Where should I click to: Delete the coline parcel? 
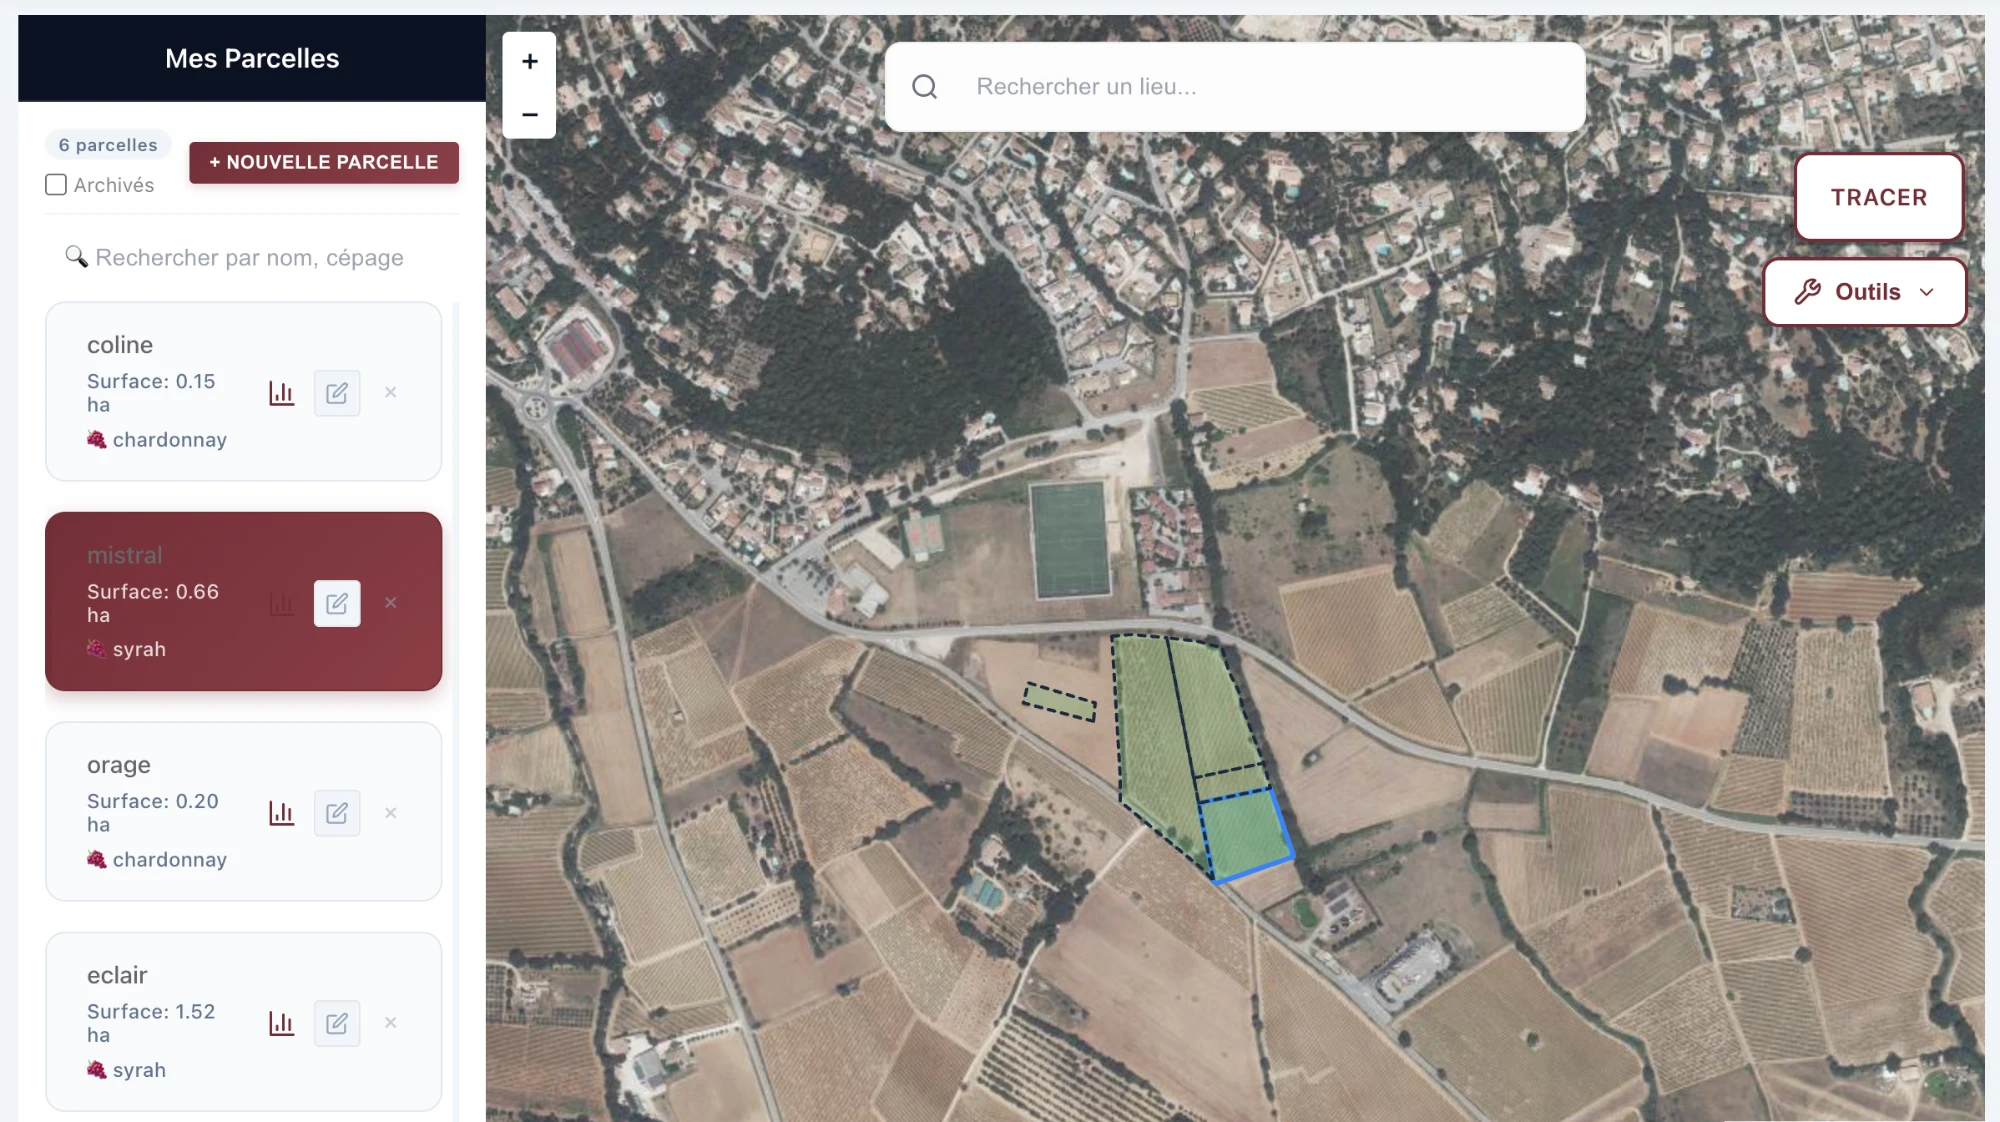[391, 392]
